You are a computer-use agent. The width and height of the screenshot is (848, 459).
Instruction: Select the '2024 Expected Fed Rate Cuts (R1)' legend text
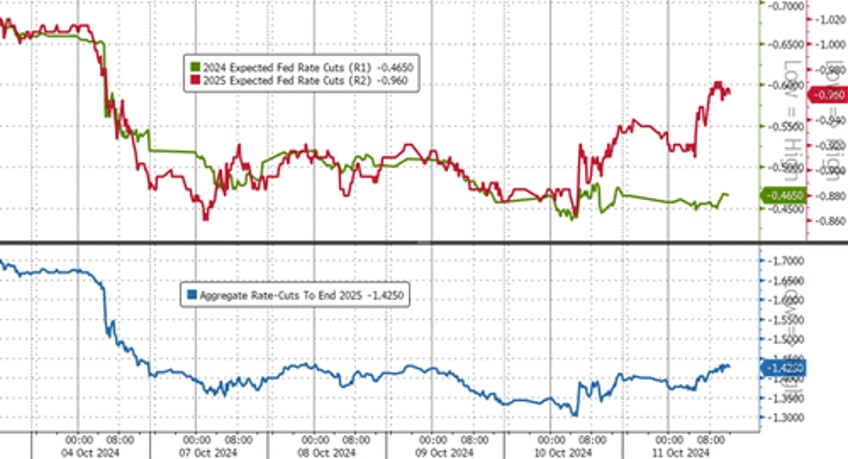(x=288, y=68)
